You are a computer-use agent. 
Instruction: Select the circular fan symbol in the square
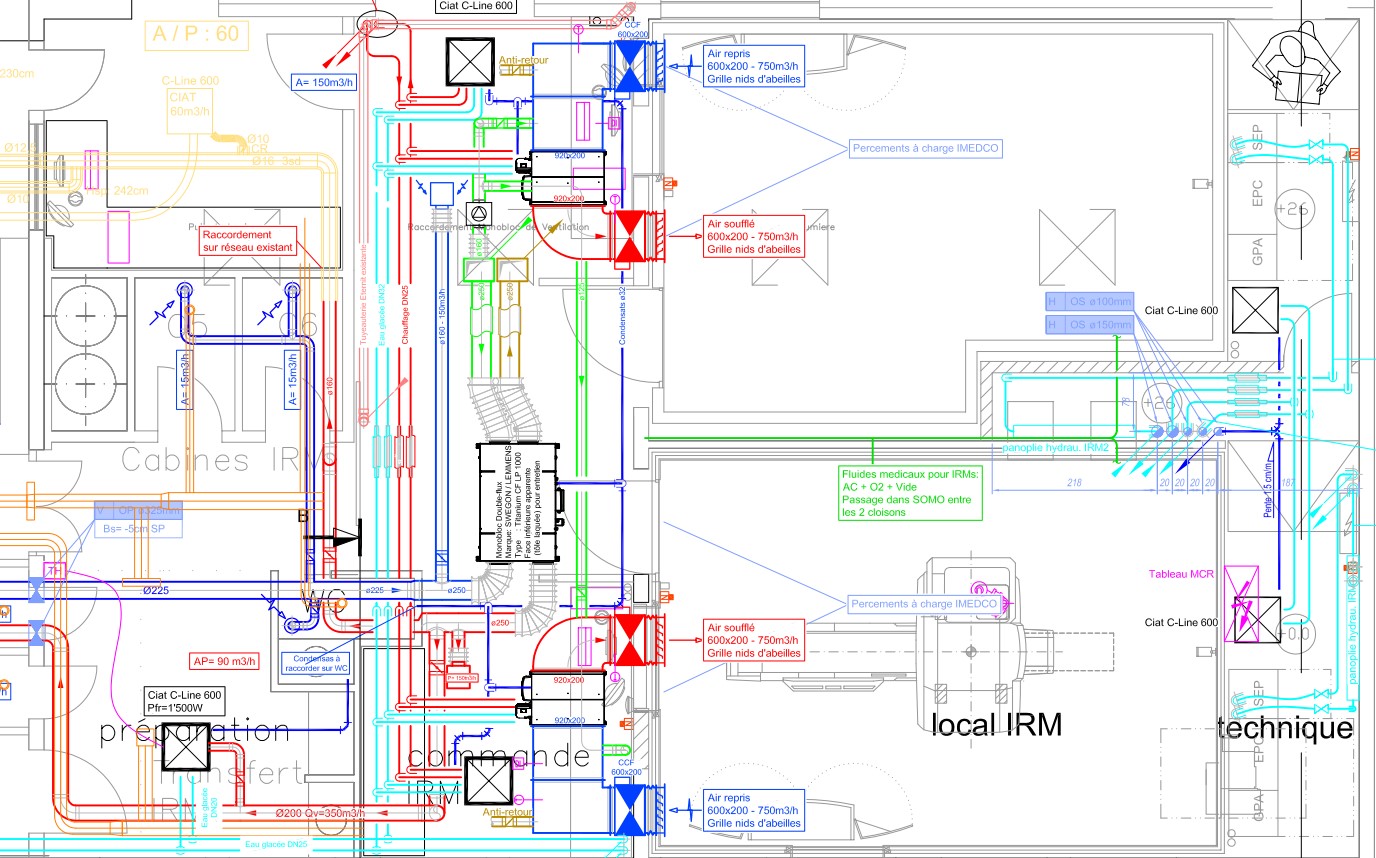click(478, 216)
